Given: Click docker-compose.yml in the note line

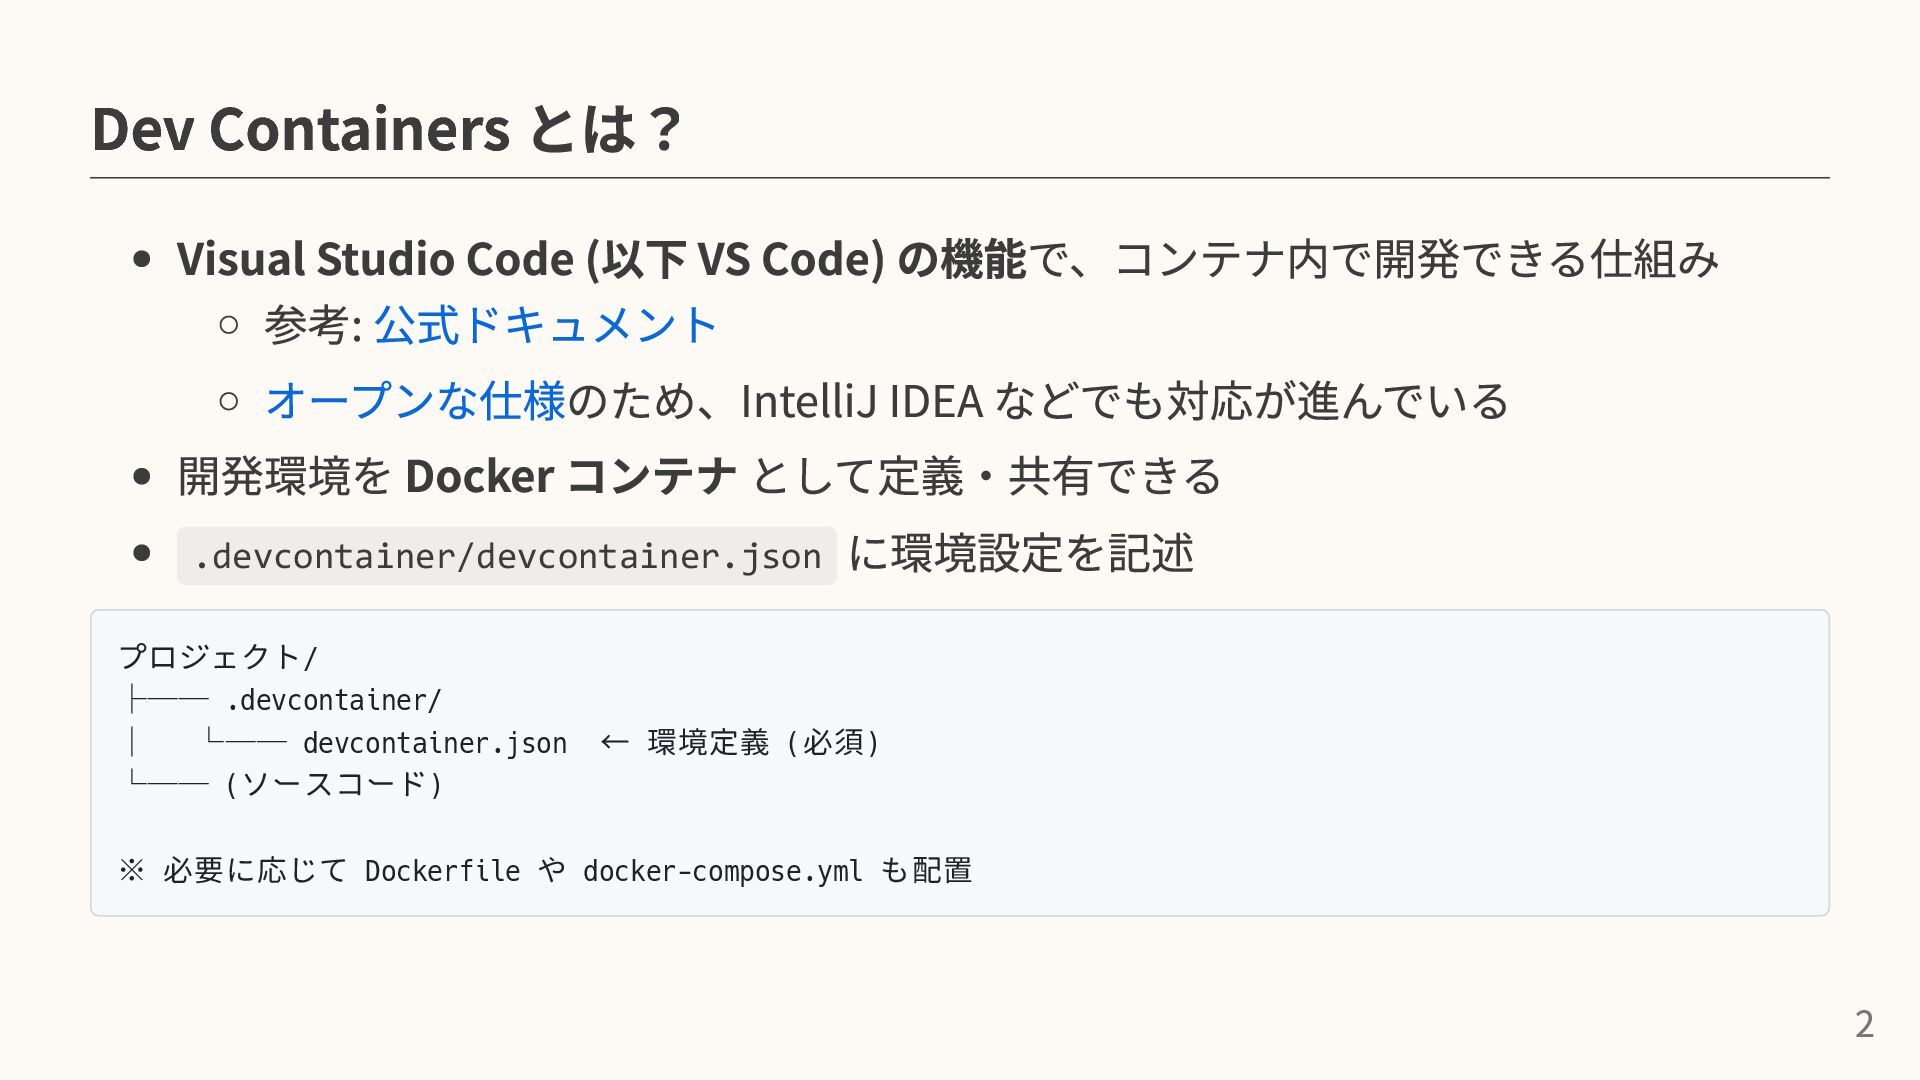Looking at the screenshot, I should pos(722,871).
